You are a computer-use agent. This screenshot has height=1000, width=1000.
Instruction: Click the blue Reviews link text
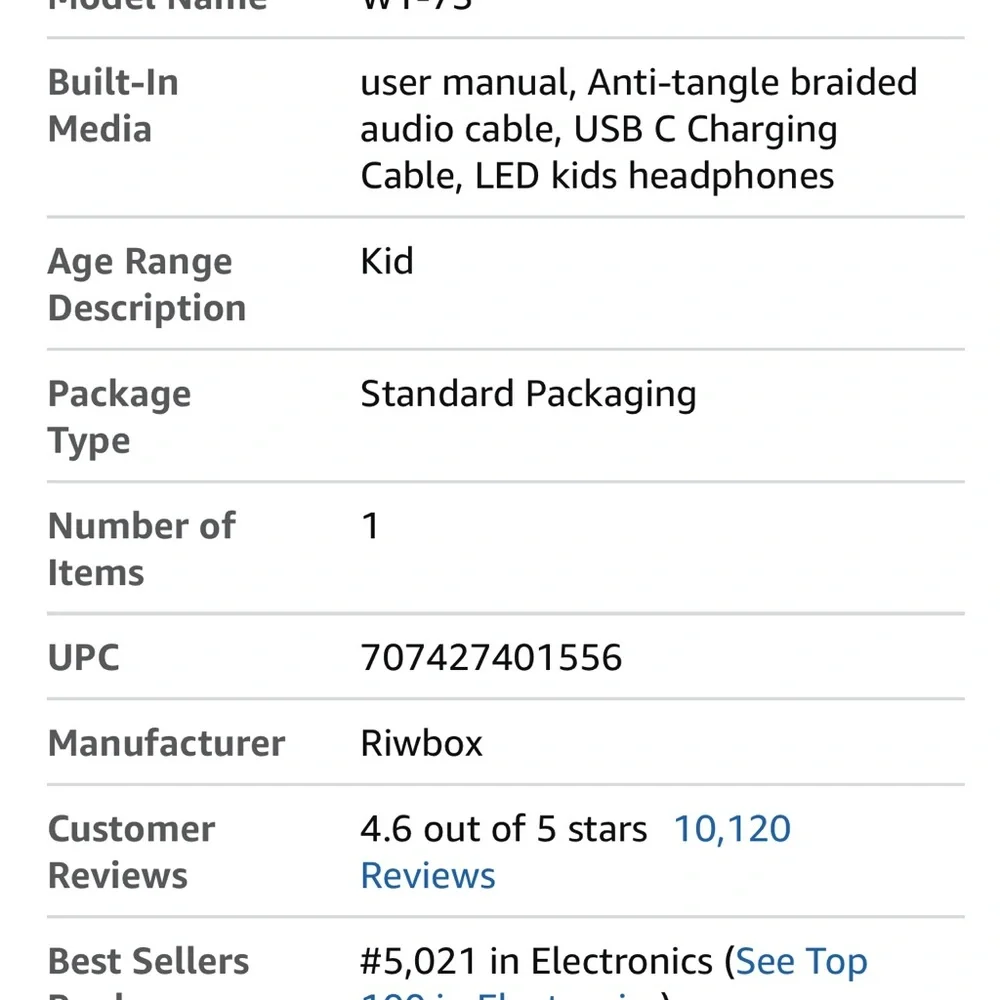pyautogui.click(x=428, y=875)
